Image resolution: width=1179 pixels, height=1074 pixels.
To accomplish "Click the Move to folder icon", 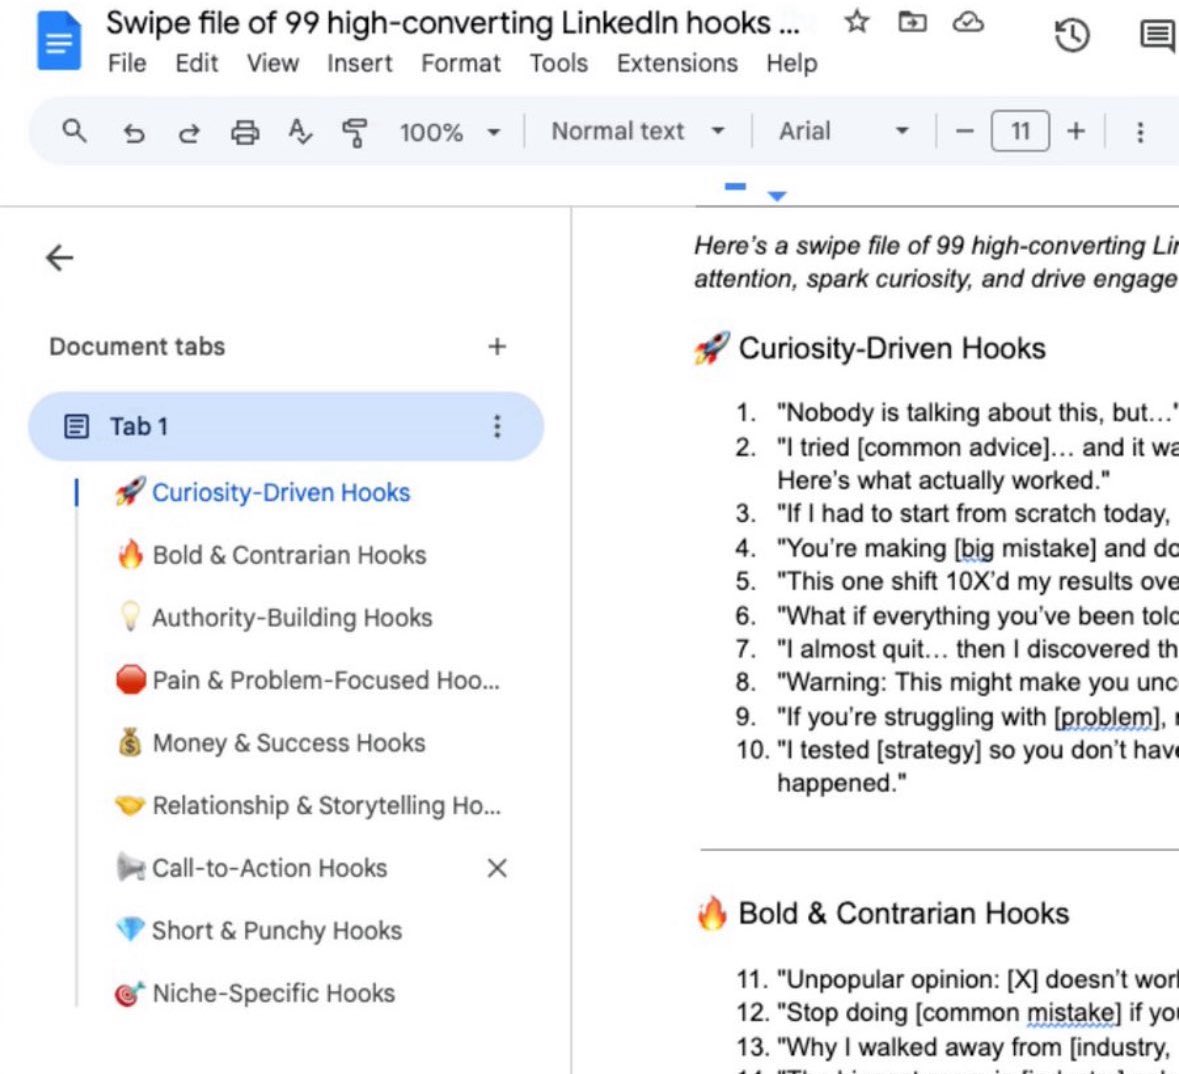I will pyautogui.click(x=912, y=22).
